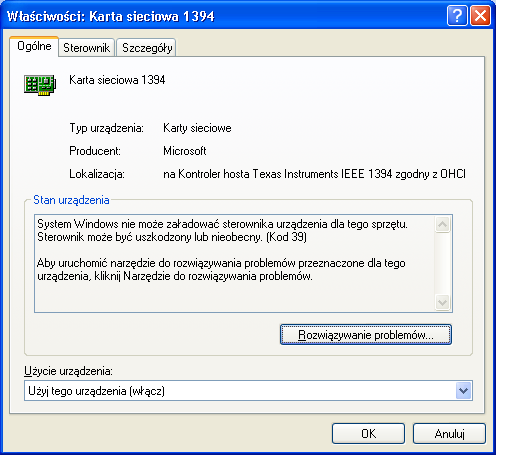Switch to the Sterownik tab
Image resolution: width=512 pixels, height=455 pixels.
(x=86, y=48)
